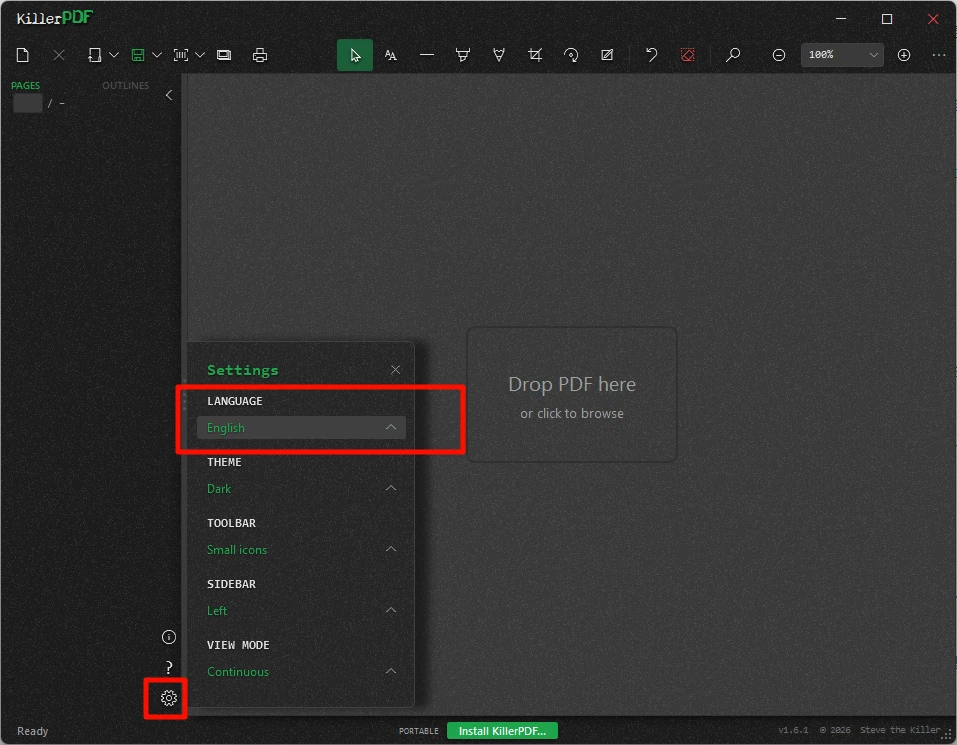Click the settings gear icon
Screen dimensions: 957x745
point(168,698)
